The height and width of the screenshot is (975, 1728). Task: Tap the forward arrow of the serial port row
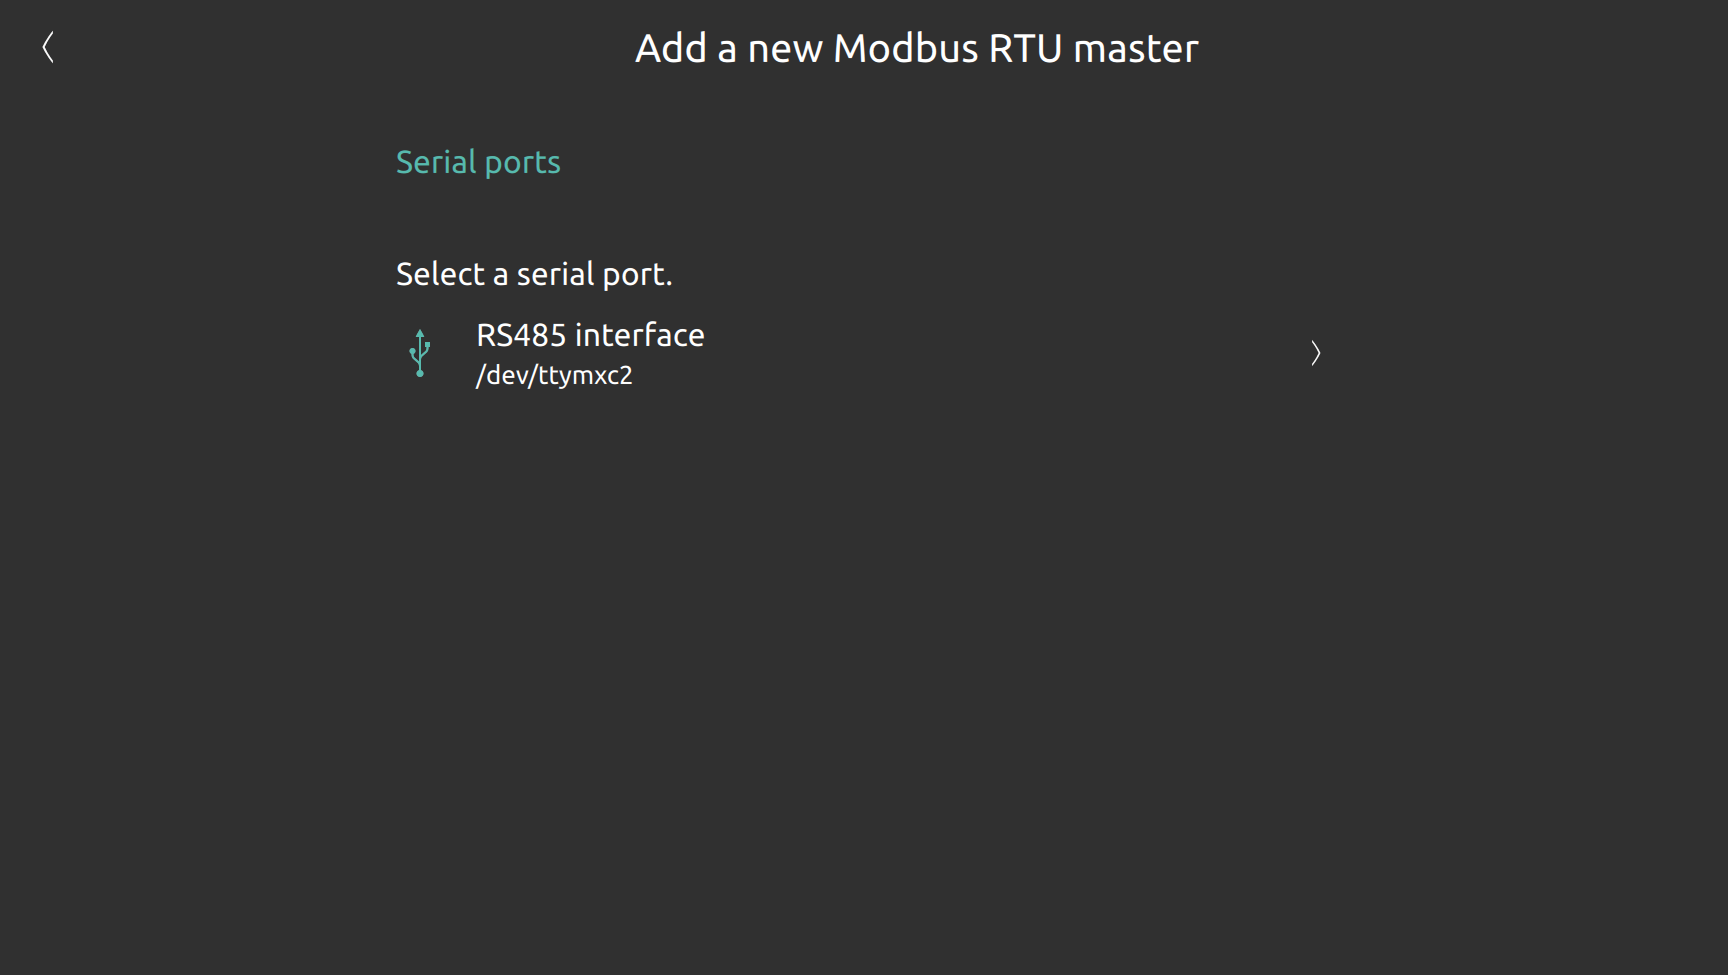(1316, 353)
